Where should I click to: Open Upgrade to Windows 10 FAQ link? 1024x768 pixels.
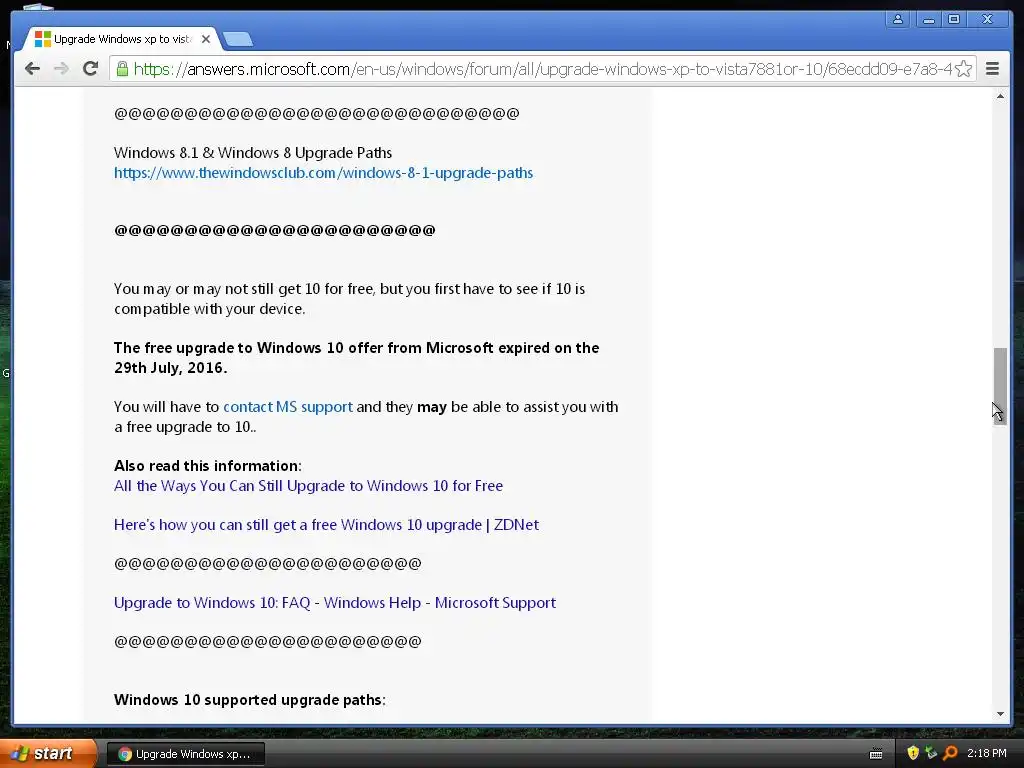[x=335, y=603]
